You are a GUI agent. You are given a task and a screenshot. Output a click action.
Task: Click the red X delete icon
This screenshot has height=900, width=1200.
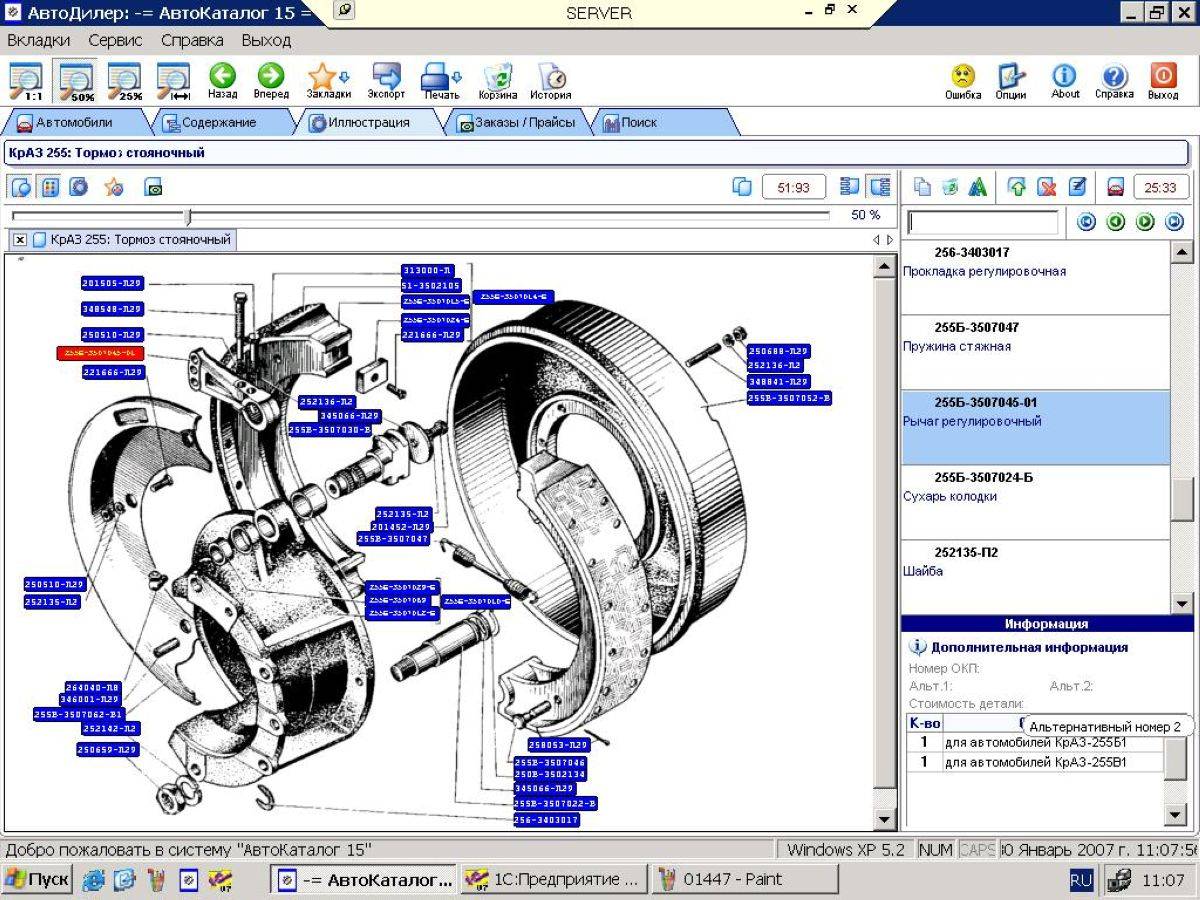[x=1047, y=187]
